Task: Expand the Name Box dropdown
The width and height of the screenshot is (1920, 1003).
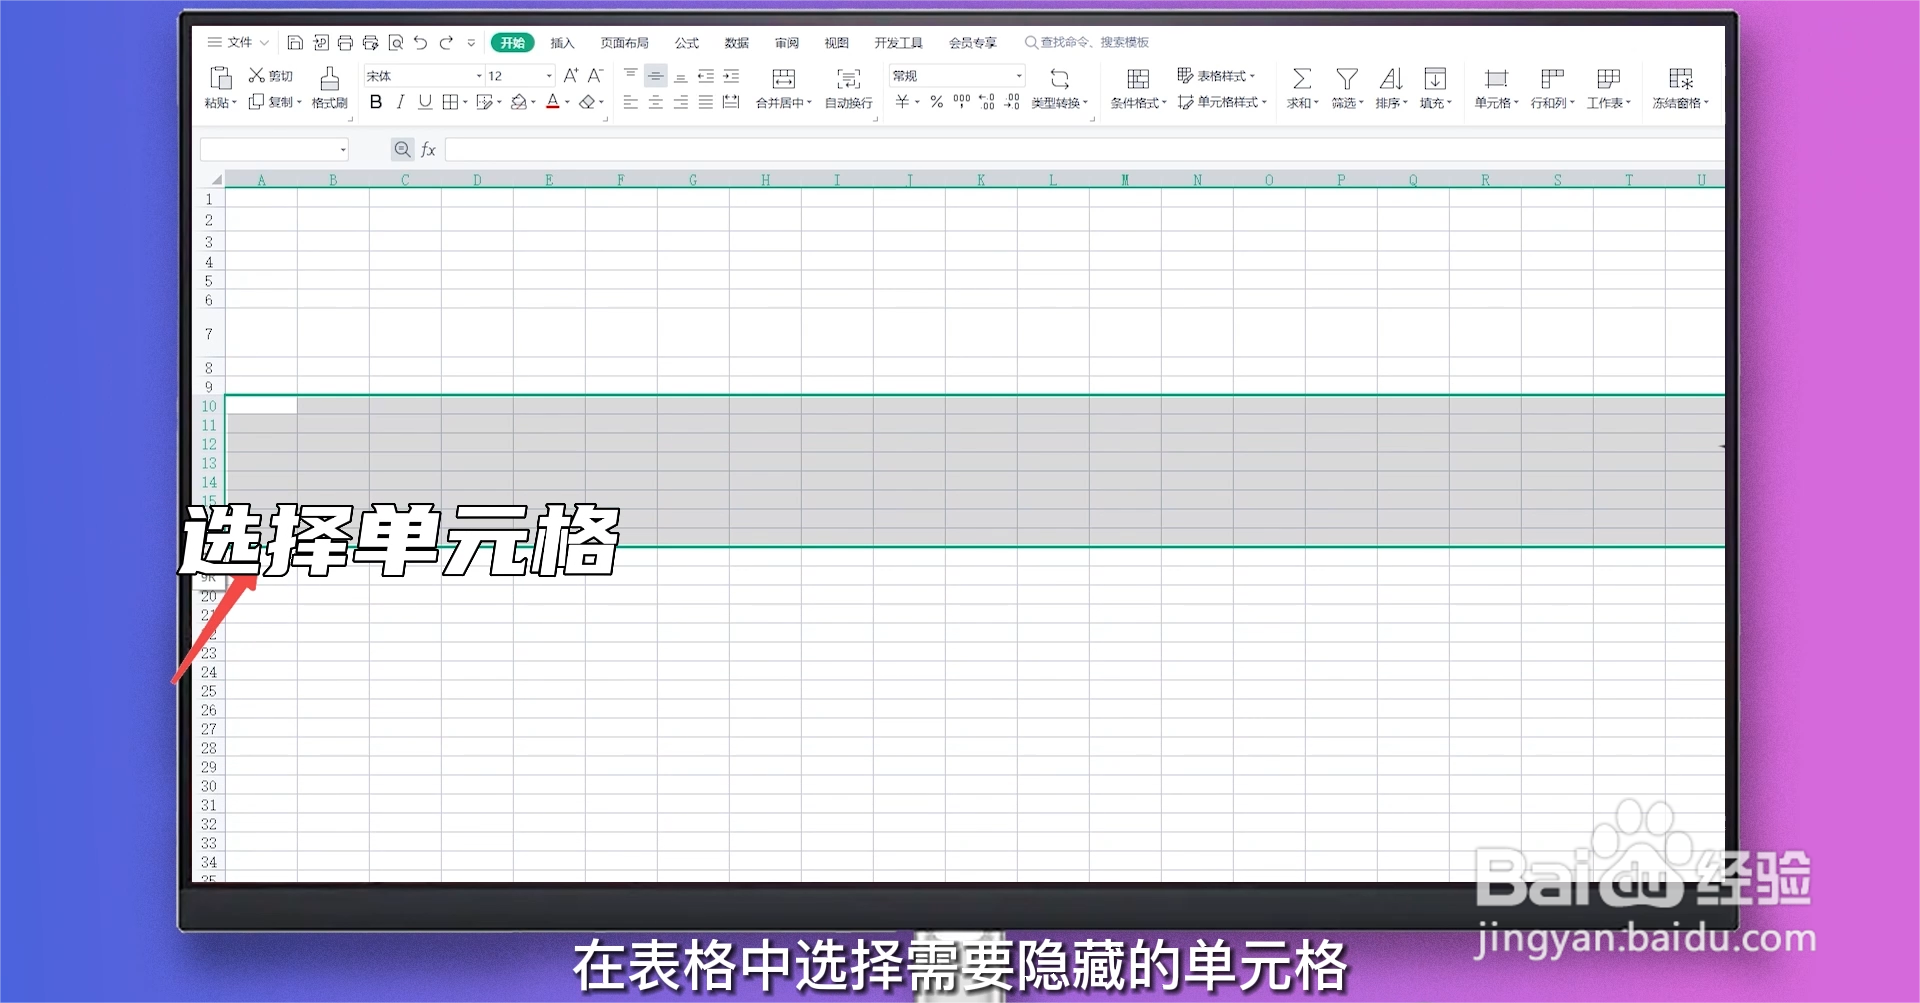Action: pos(343,150)
